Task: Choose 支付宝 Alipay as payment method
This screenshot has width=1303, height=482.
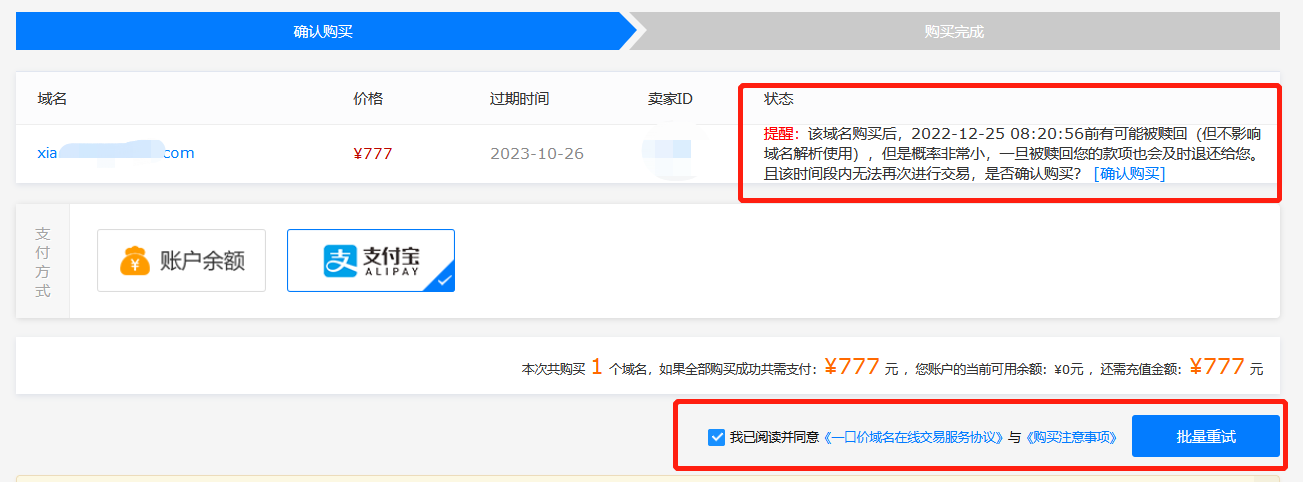Action: [x=371, y=260]
